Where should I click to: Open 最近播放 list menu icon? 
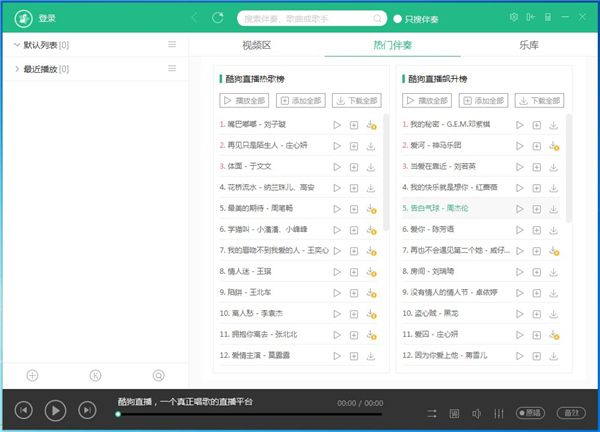click(x=172, y=68)
